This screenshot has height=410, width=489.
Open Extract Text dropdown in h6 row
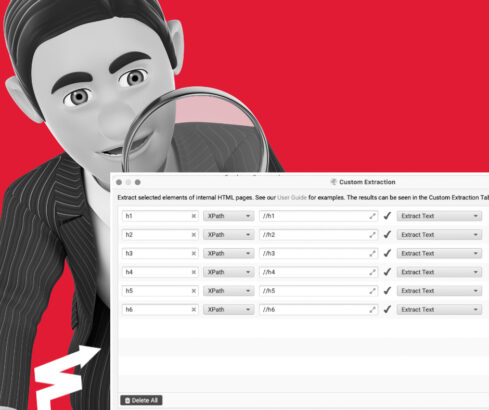[x=439, y=309]
